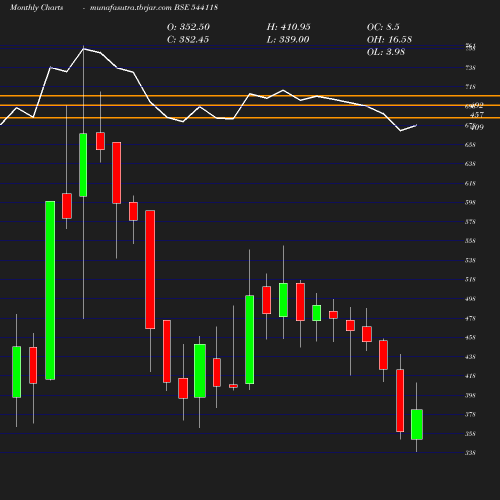
Task: Select the low value 'L: 339.00'
Action: [288, 40]
